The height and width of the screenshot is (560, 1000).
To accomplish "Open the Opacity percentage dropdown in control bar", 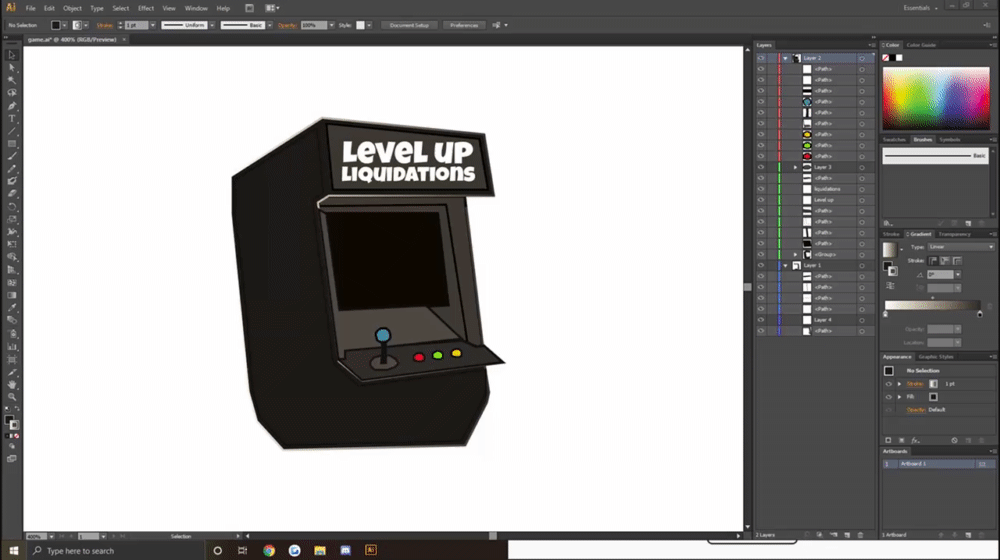I will point(332,26).
